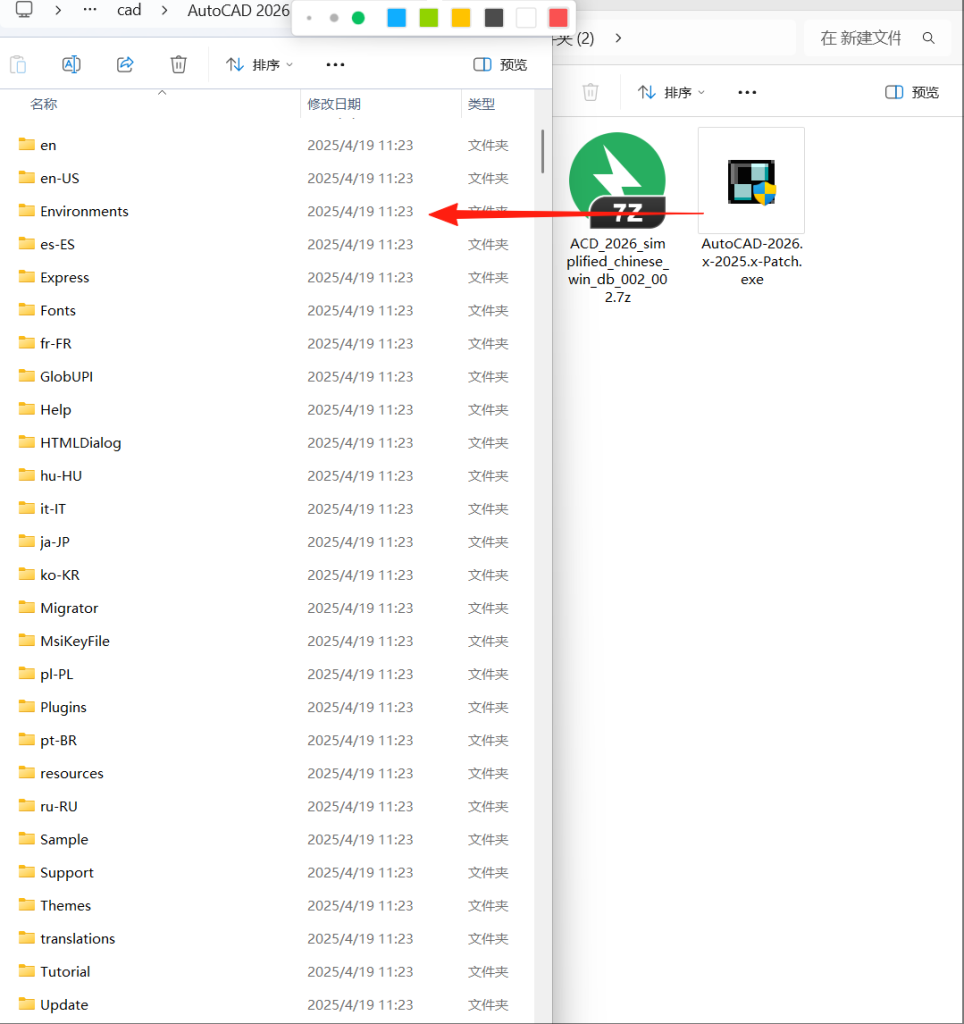Screen dimensions: 964x1024
Task: Click the Paste clipboard icon in left toolbar
Action: pyautogui.click(x=18, y=65)
